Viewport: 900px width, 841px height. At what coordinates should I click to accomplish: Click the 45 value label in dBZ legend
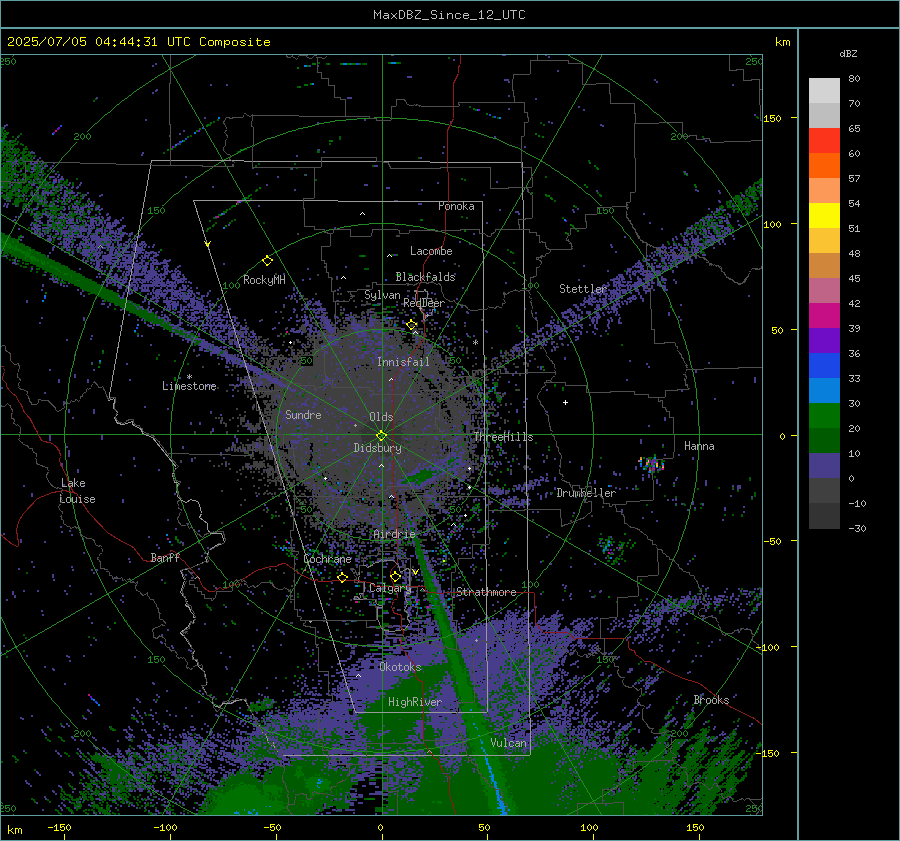[854, 278]
